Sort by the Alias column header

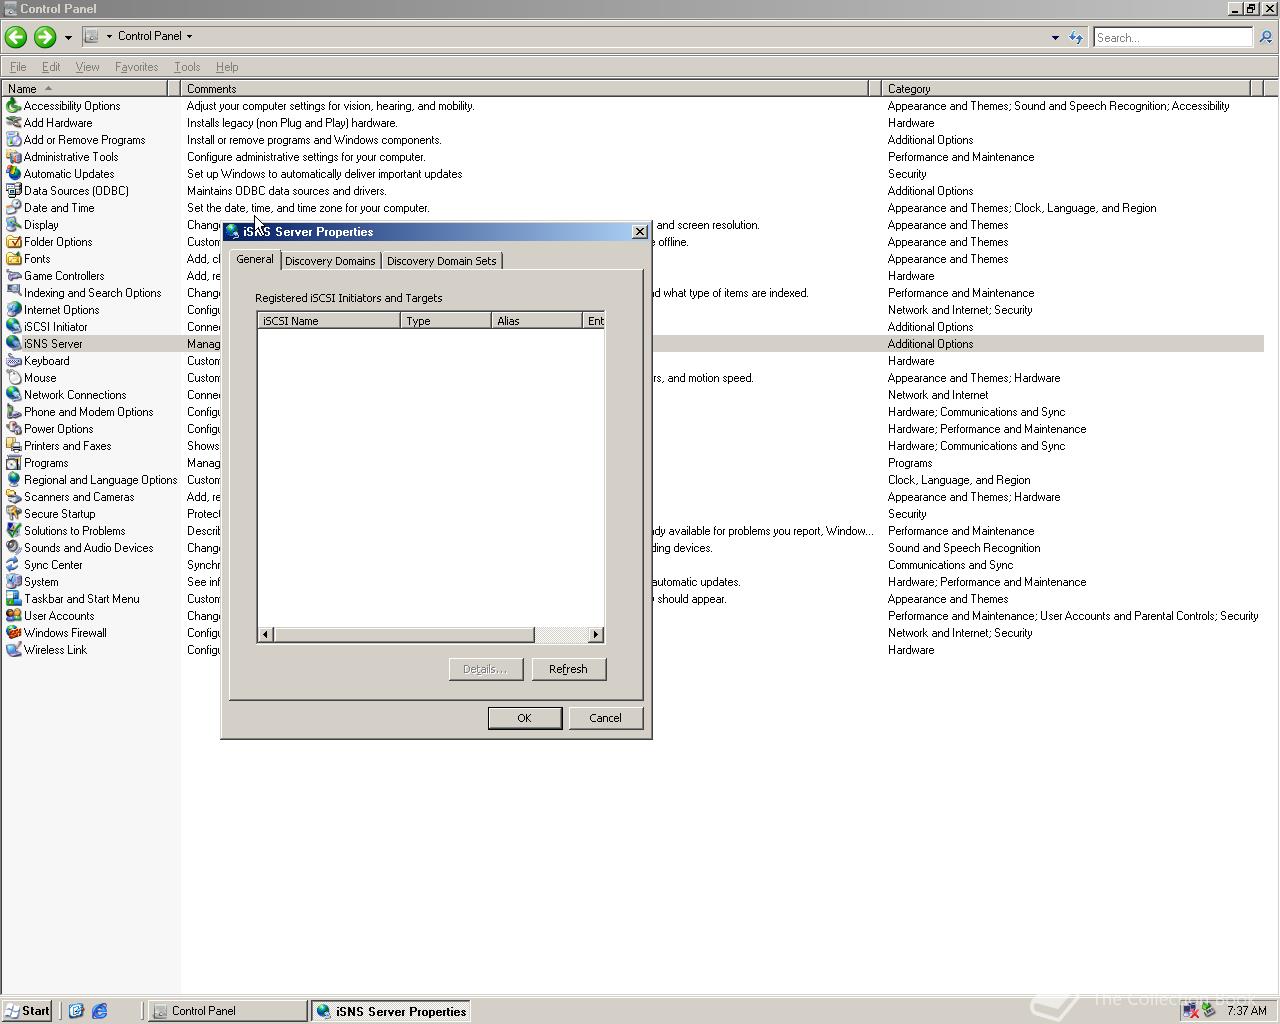[536, 321]
